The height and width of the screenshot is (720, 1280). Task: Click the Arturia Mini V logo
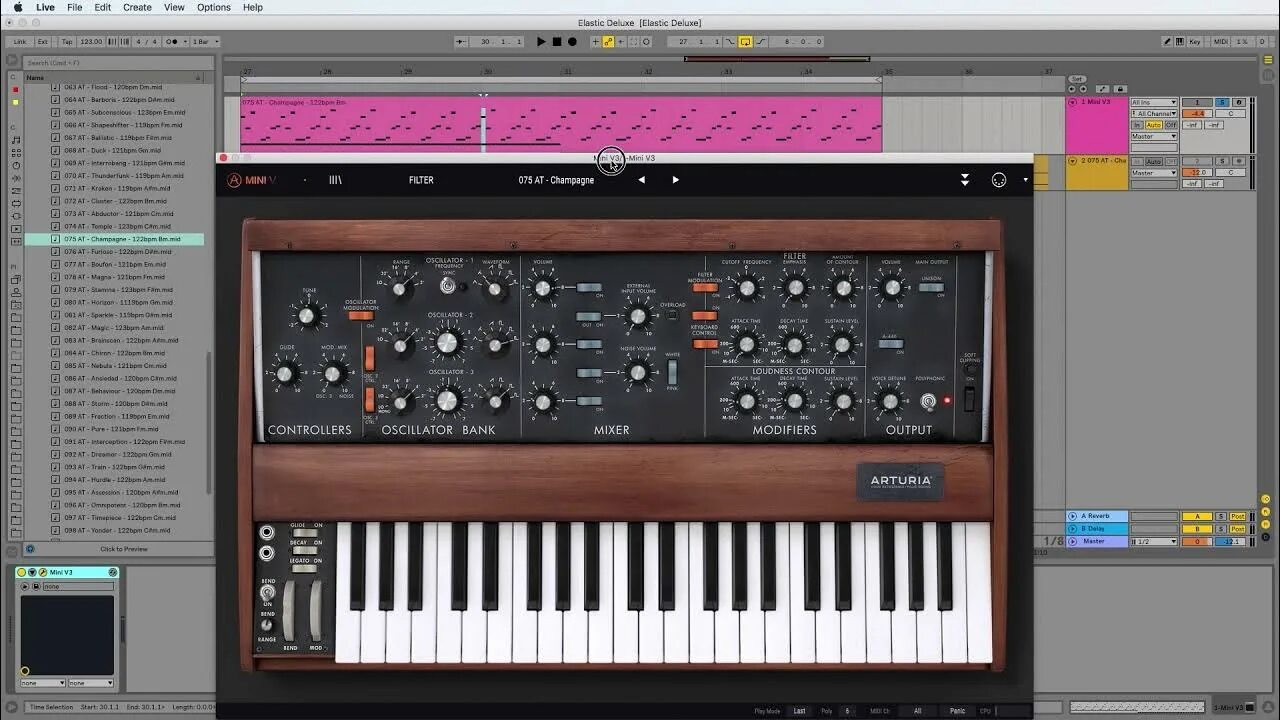tap(251, 180)
